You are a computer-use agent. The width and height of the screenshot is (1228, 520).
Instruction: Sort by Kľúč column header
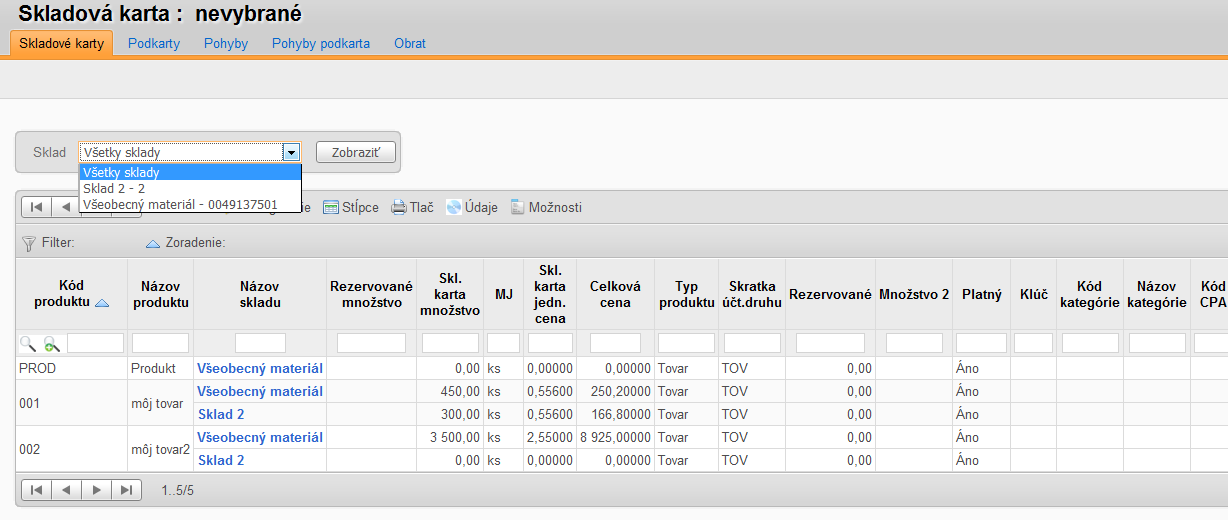click(x=1033, y=295)
